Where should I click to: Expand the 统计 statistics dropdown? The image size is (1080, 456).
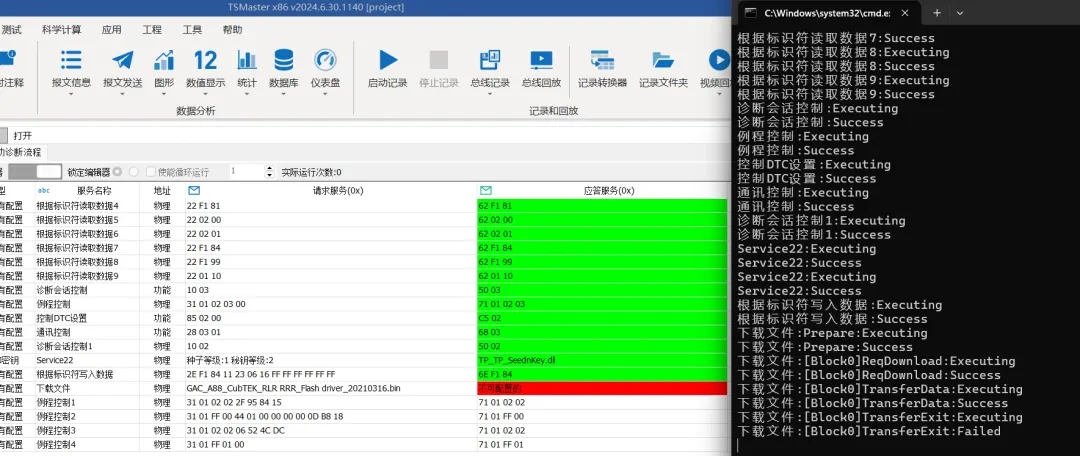[x=247, y=94]
